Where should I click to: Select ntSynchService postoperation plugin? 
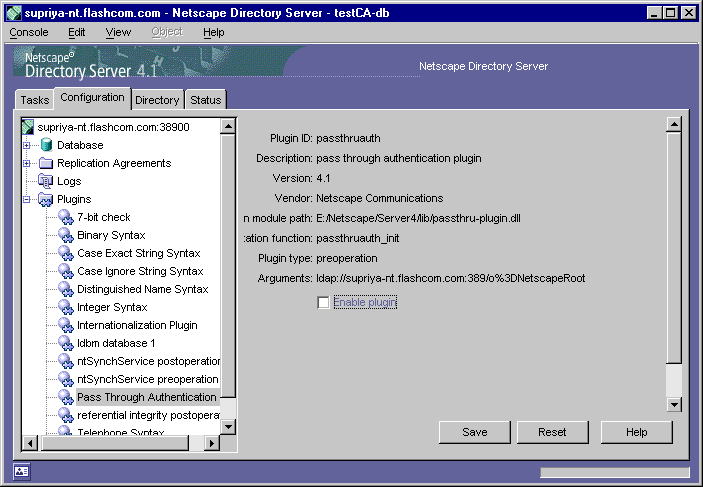[x=148, y=361]
